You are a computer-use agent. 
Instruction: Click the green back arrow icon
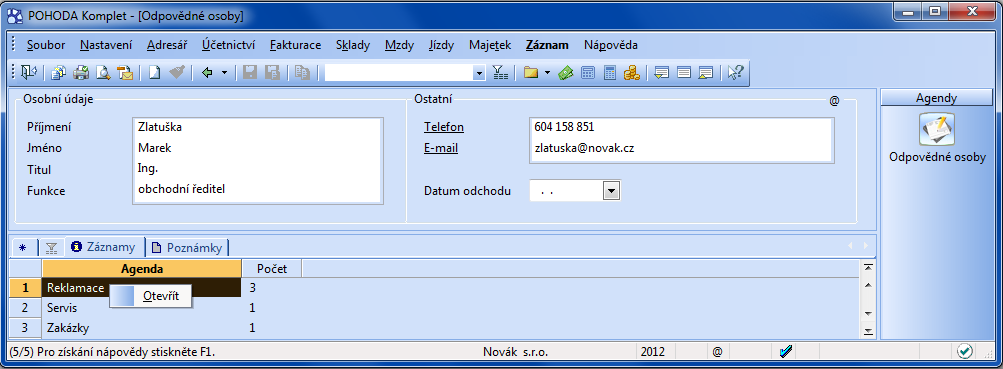(207, 73)
